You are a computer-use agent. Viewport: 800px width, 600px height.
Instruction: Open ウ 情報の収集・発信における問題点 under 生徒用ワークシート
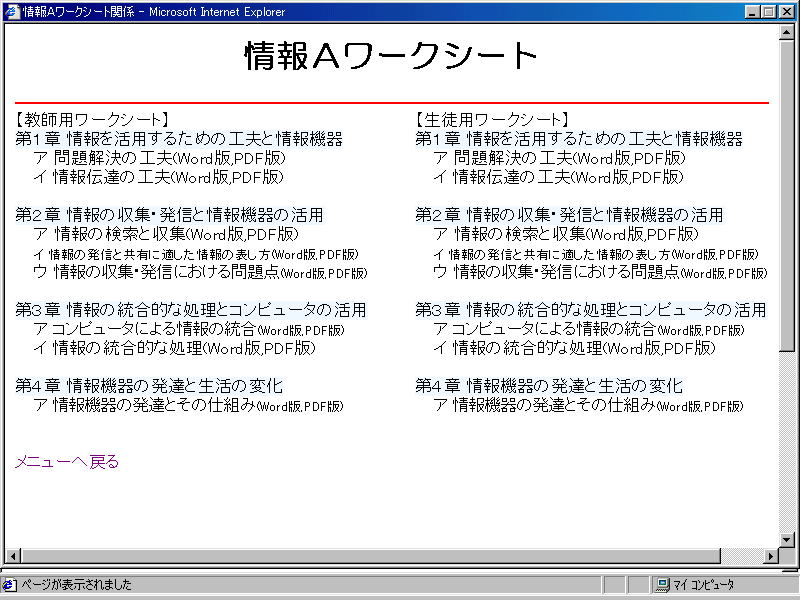[600, 272]
